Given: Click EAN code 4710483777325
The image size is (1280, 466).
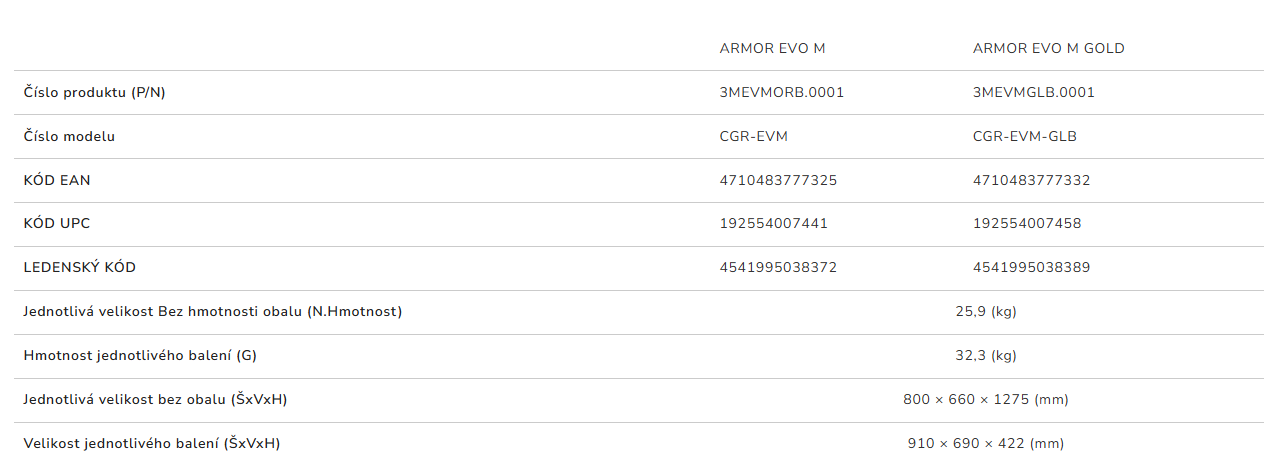Looking at the screenshot, I should pos(778,180).
